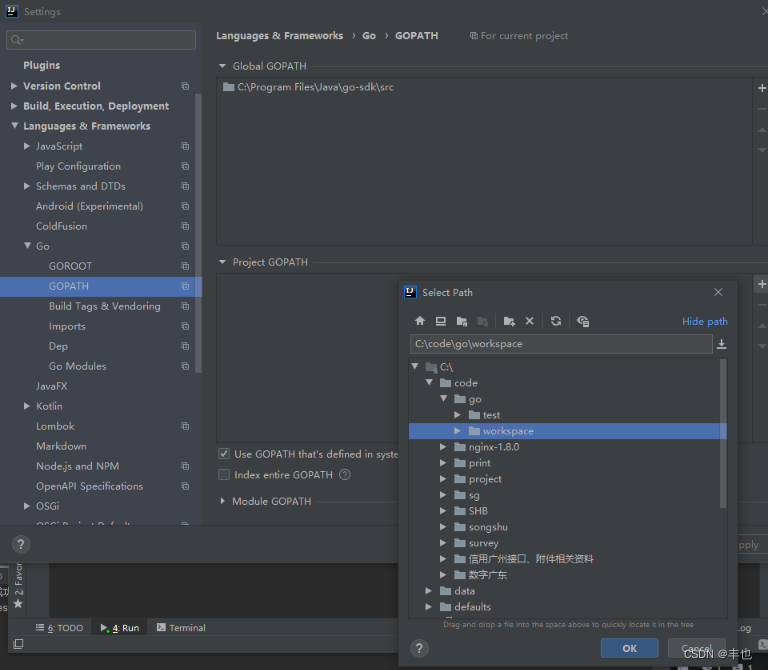Image resolution: width=768 pixels, height=670 pixels.
Task: Enable Index entire GOPATH checkbox
Action: tap(224, 474)
